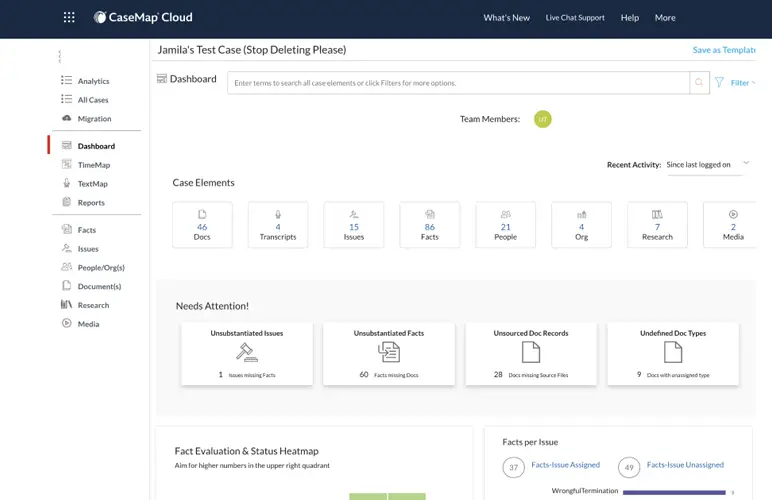The width and height of the screenshot is (772, 500).
Task: Open the app launcher grid icon
Action: coord(69,17)
